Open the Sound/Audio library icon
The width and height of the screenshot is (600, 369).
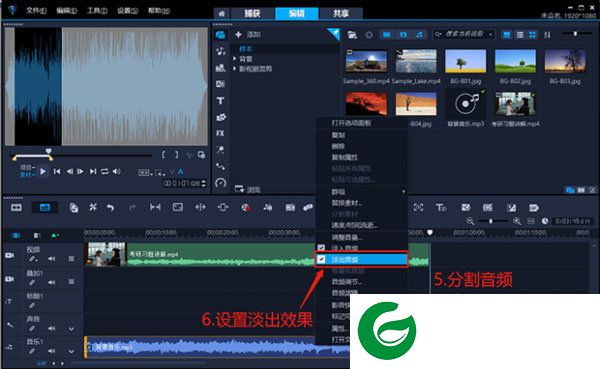pyautogui.click(x=220, y=51)
